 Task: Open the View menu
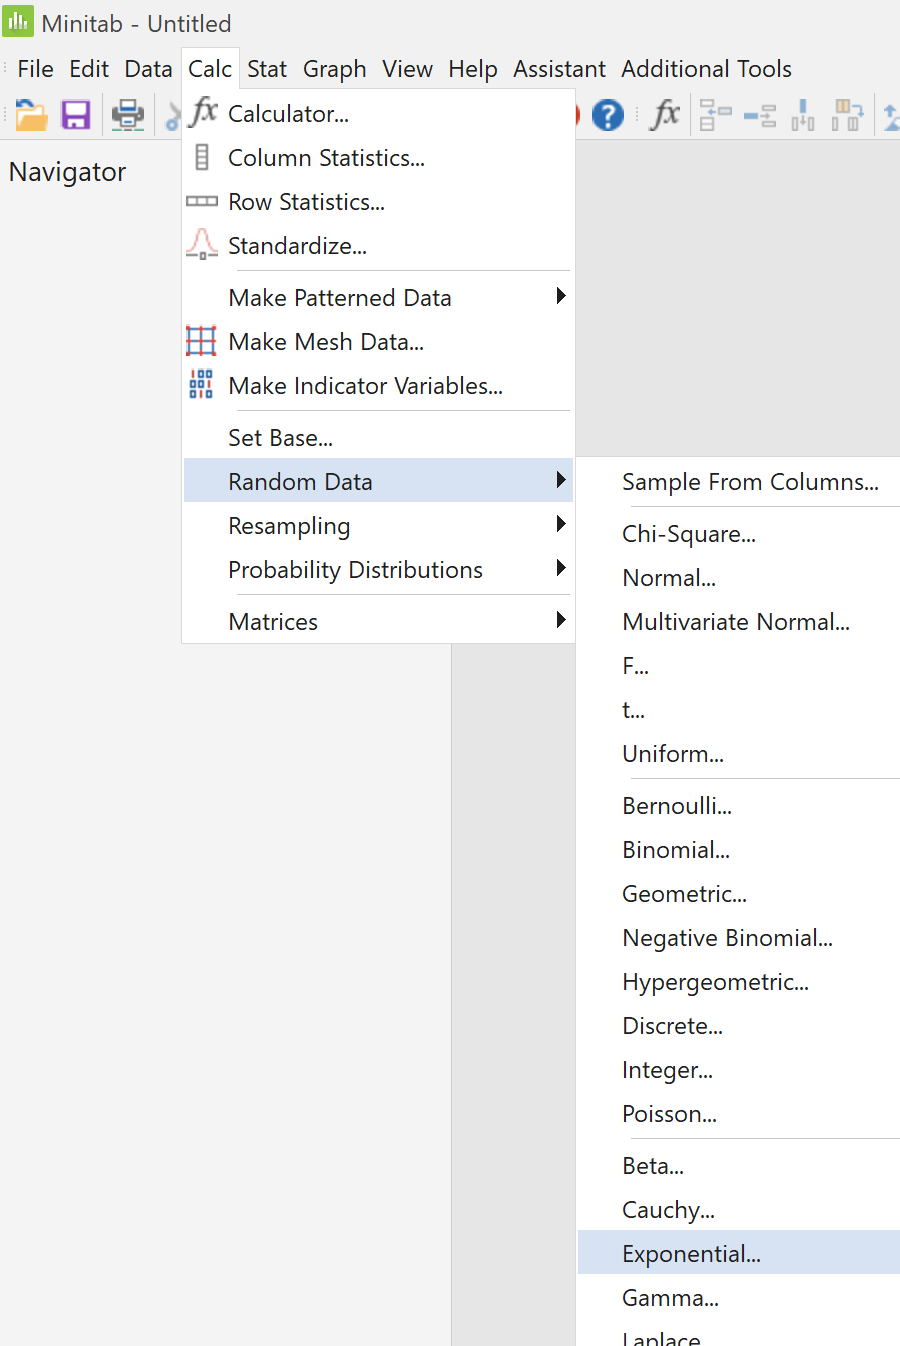pyautogui.click(x=408, y=69)
